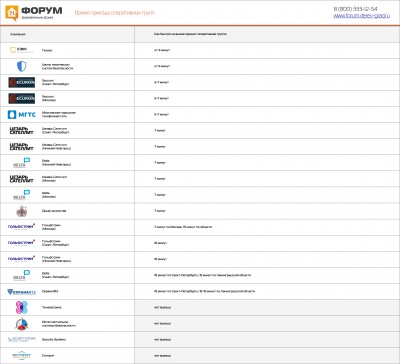The width and height of the screenshot is (400, 364).
Task: Click arrival time in Securon Moscow row
Action: (161, 98)
